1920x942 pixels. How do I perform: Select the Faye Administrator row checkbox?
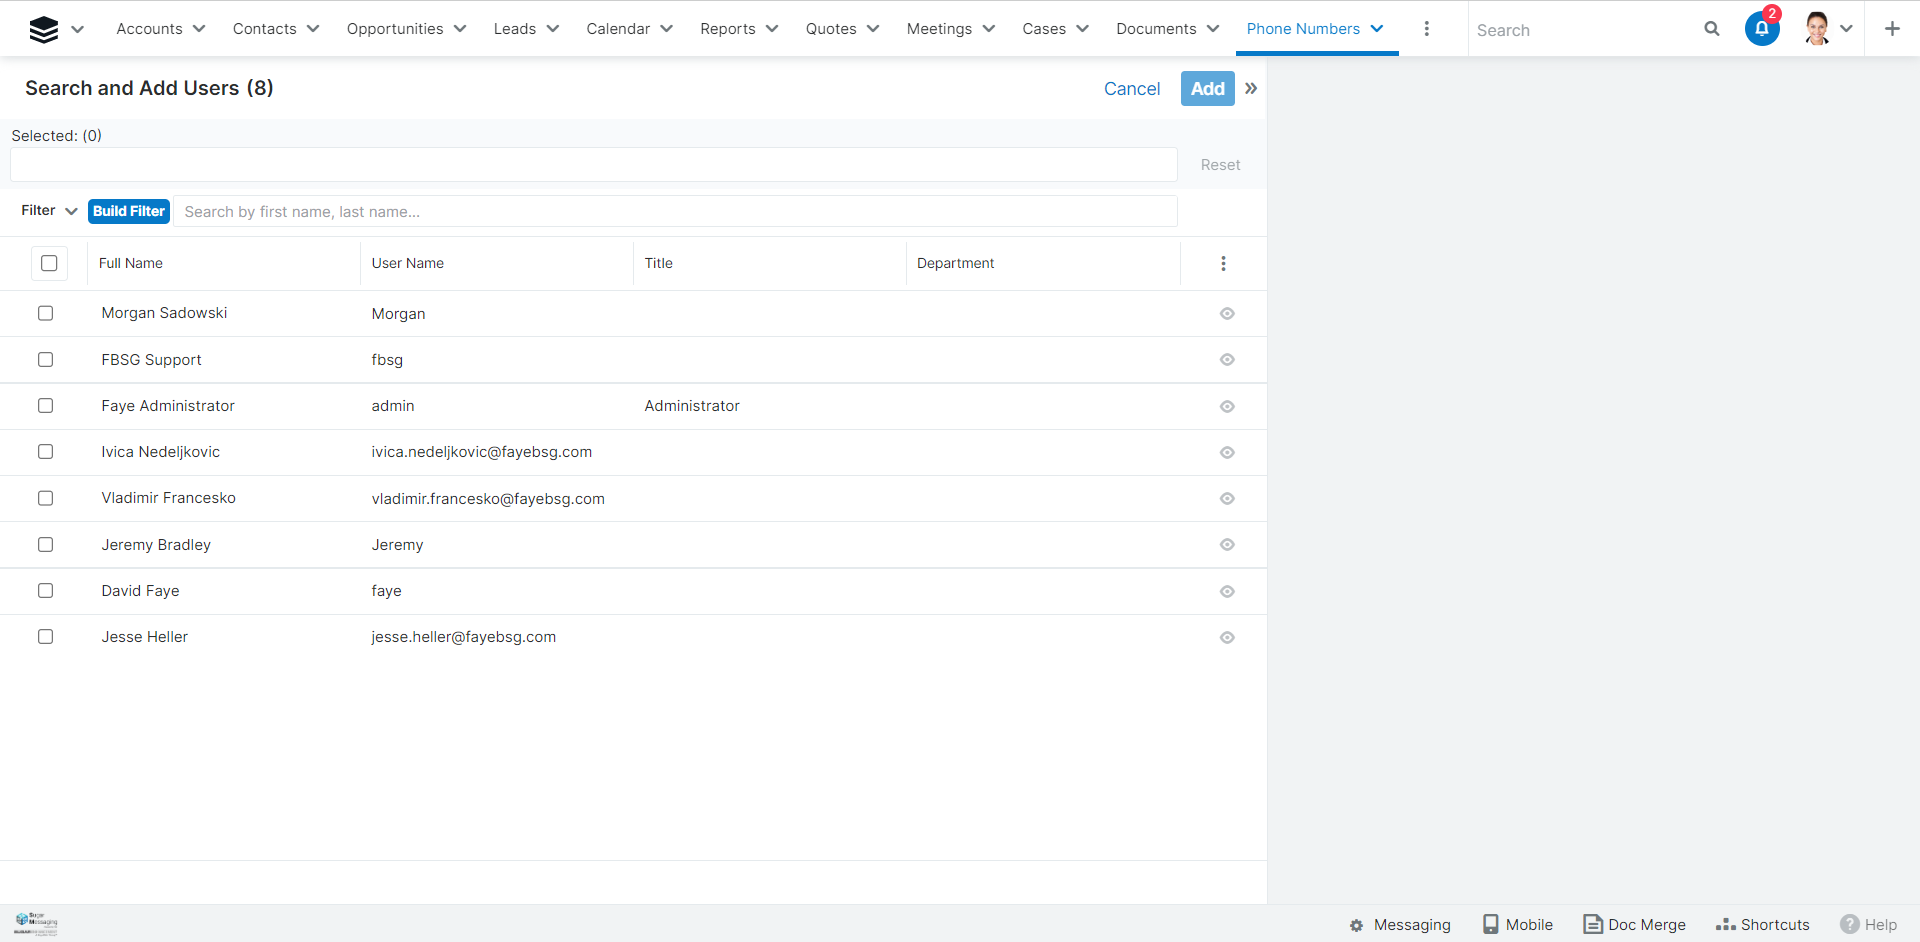coord(46,406)
